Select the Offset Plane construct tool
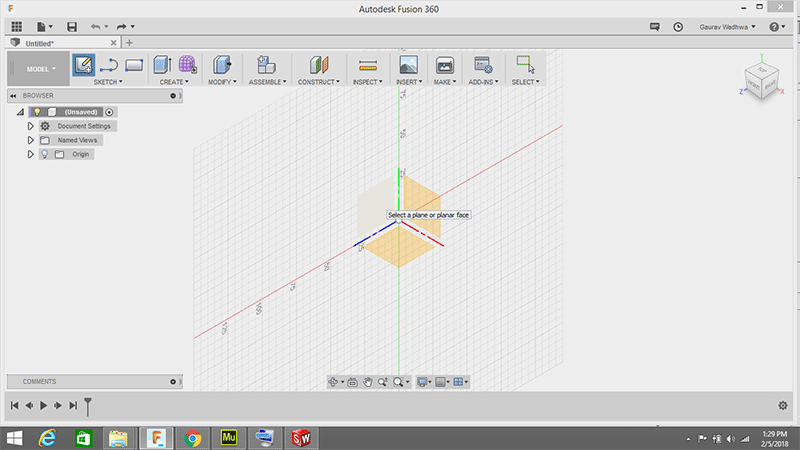The width and height of the screenshot is (800, 450). (319, 65)
